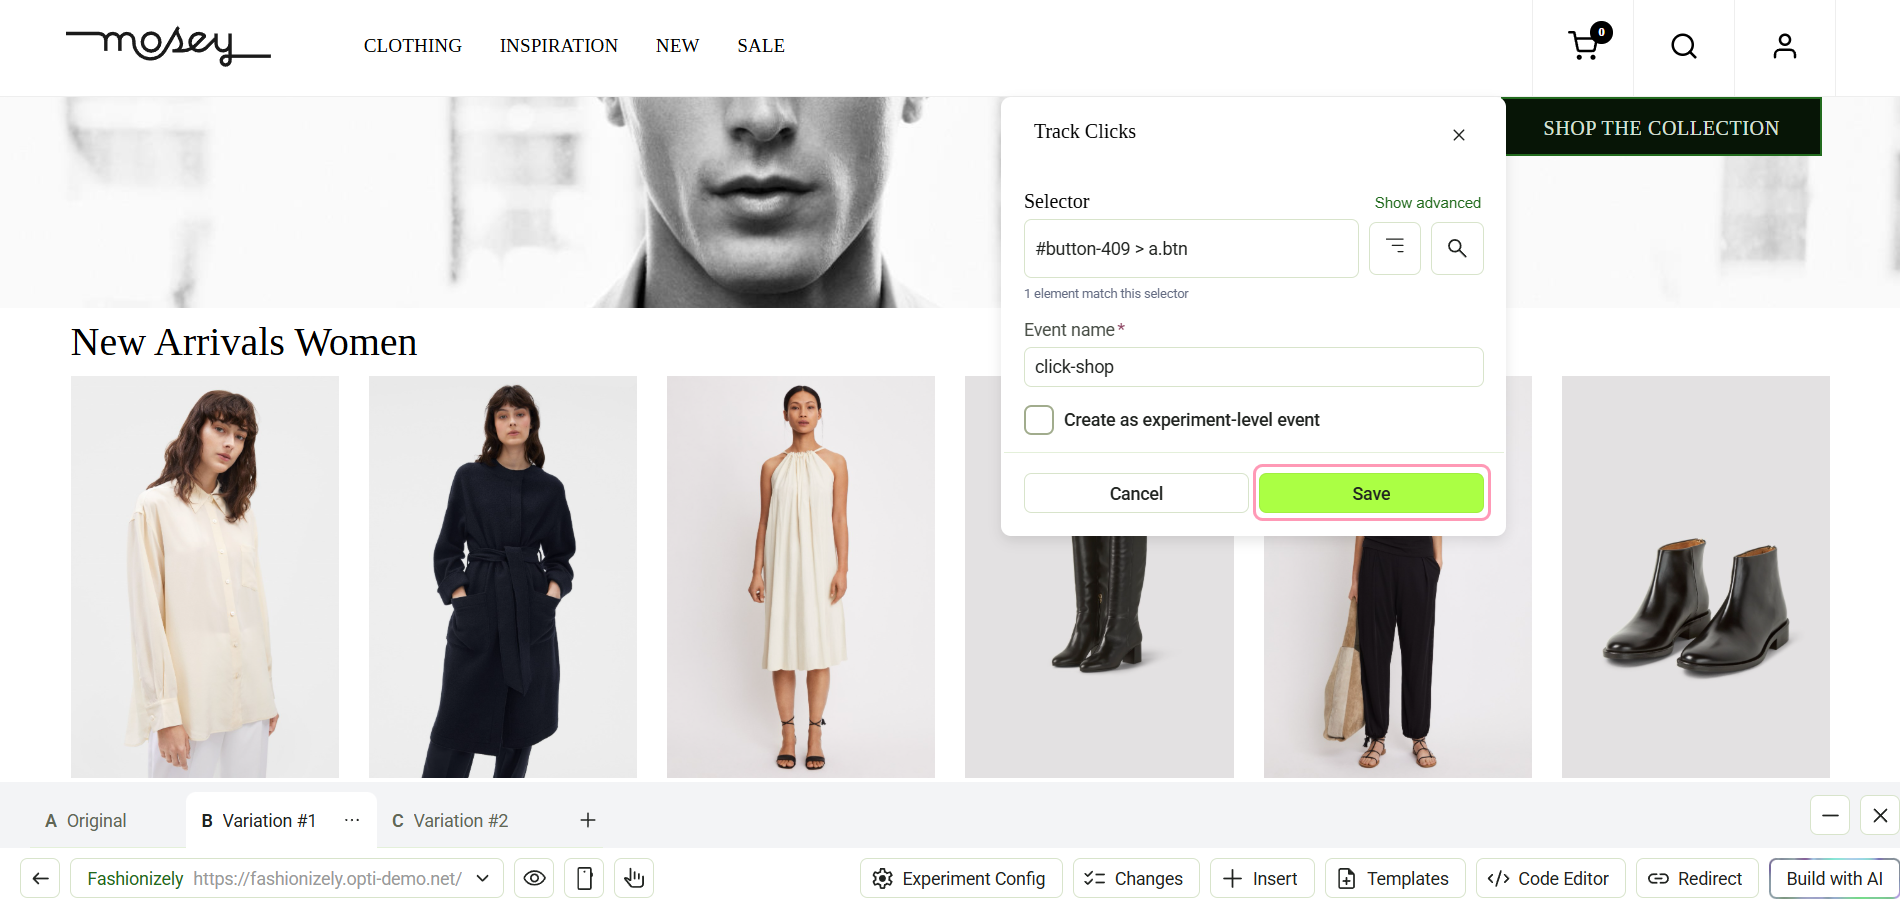The width and height of the screenshot is (1900, 907).
Task: Activate the interactive hand pointer mode
Action: [634, 878]
